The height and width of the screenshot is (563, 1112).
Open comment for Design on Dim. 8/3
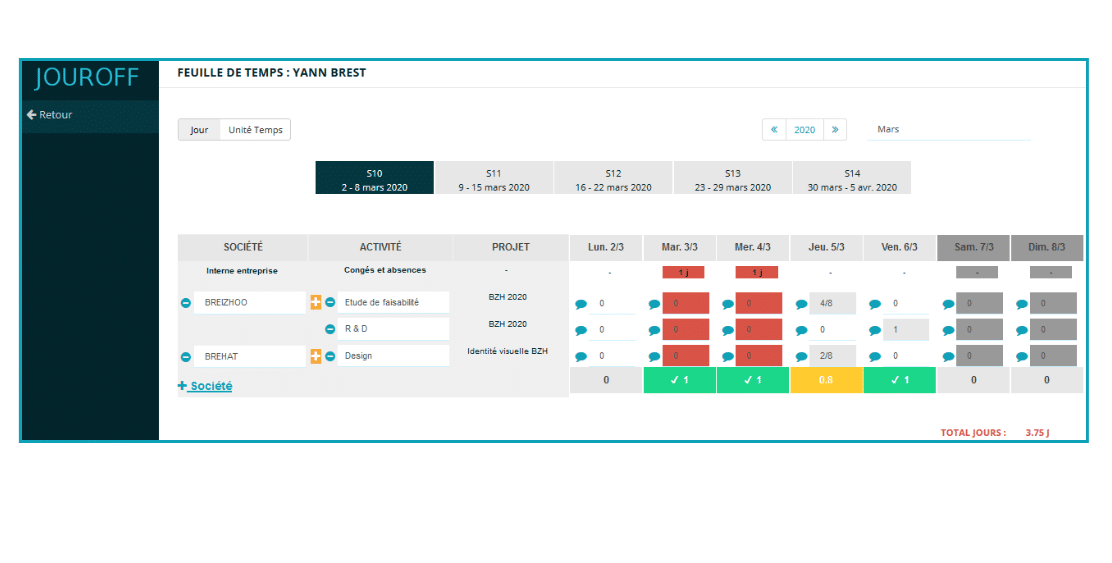(x=1021, y=357)
